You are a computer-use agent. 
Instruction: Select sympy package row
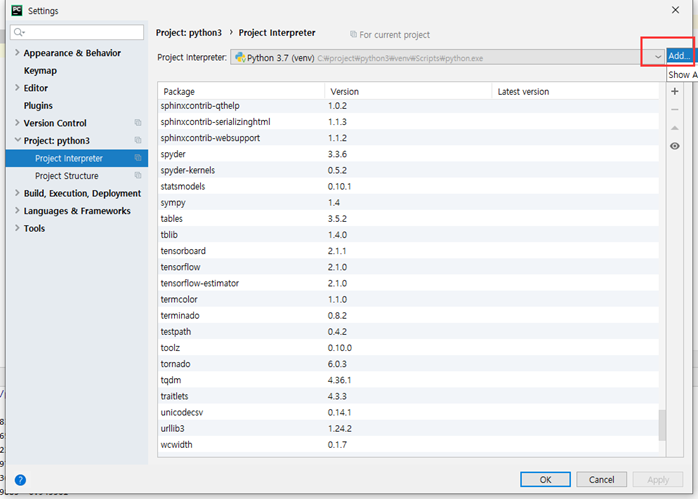(x=408, y=203)
